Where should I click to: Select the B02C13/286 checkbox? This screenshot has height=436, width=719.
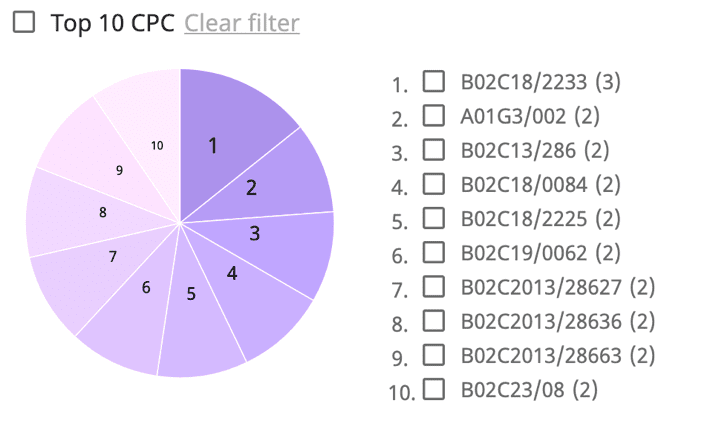click(434, 149)
